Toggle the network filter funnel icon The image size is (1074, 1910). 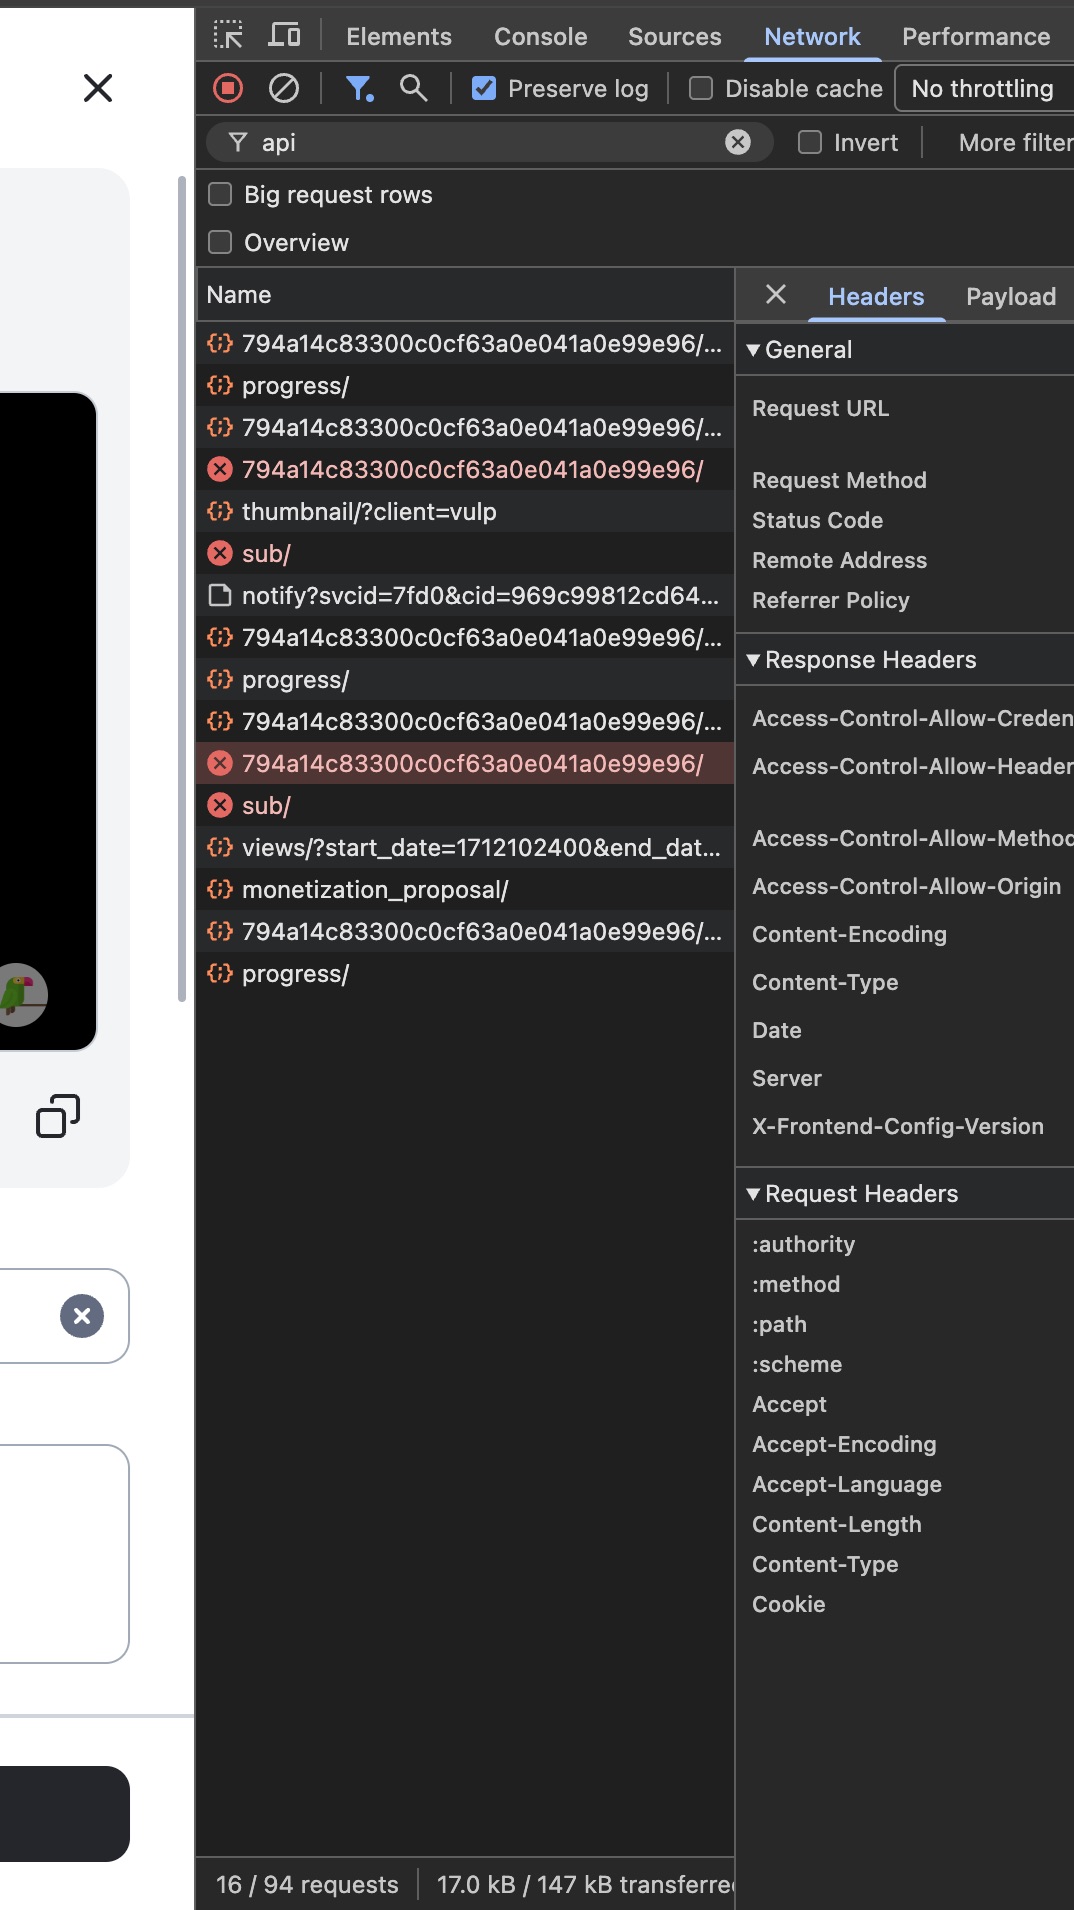(x=358, y=89)
